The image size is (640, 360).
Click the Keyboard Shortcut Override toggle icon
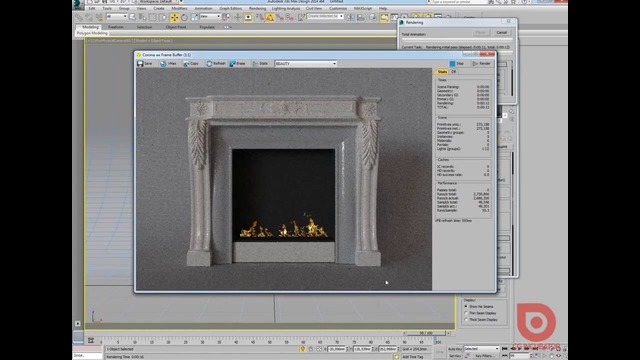[248, 17]
